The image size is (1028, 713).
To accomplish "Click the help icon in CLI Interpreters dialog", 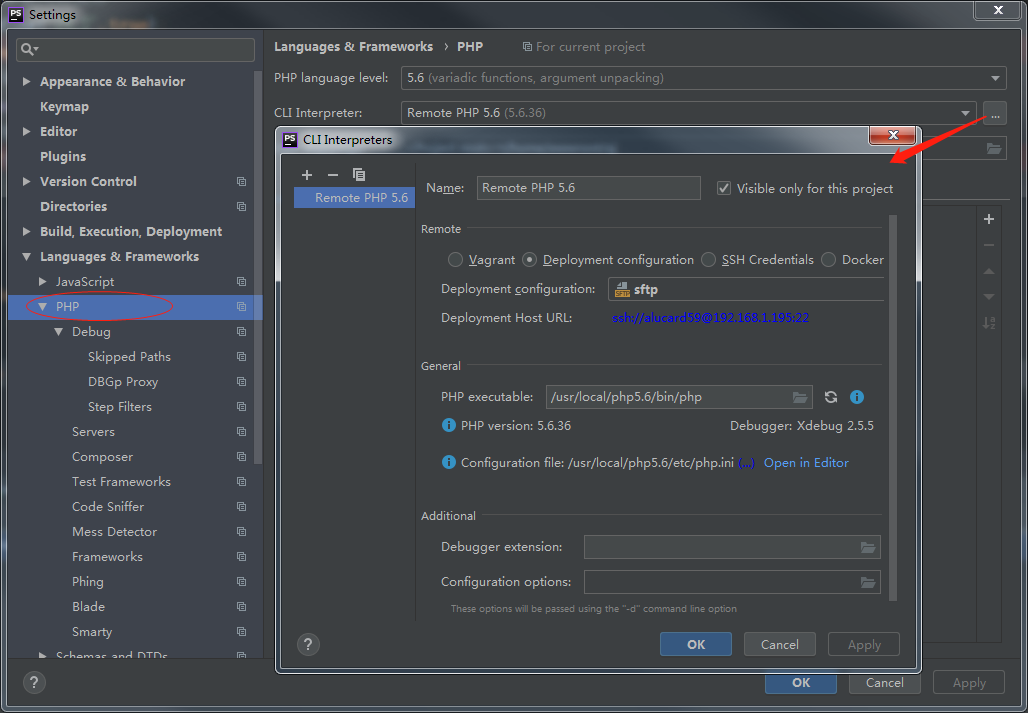I will click(308, 644).
